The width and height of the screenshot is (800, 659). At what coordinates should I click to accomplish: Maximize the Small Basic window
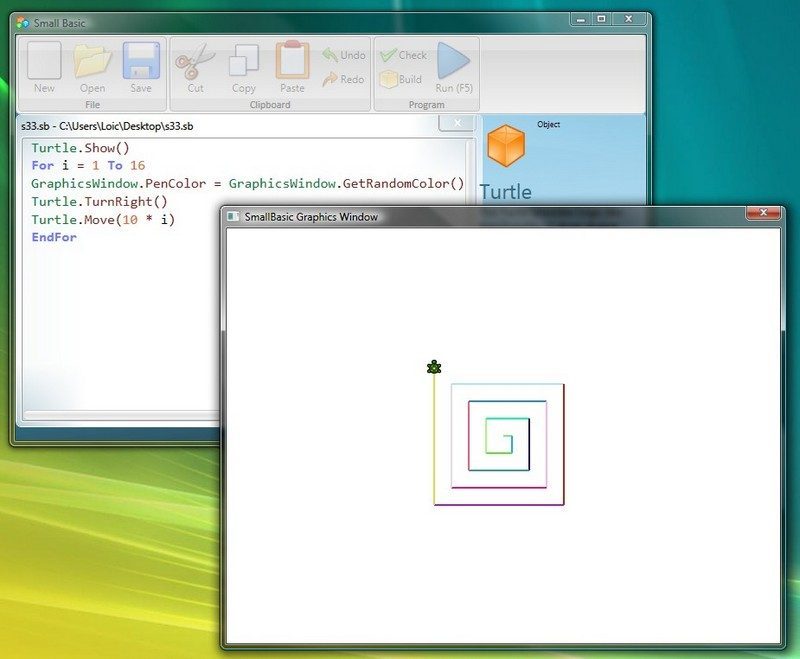click(602, 19)
